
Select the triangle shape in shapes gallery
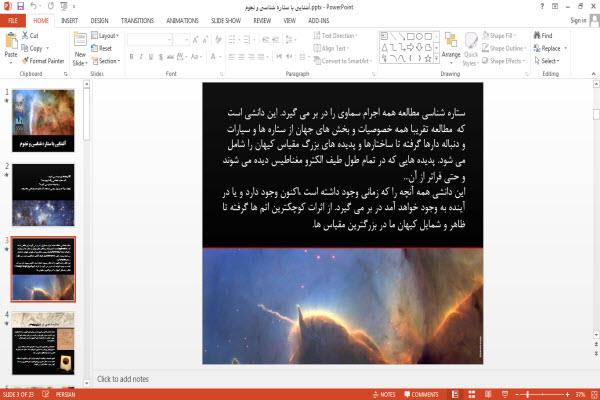[385, 47]
